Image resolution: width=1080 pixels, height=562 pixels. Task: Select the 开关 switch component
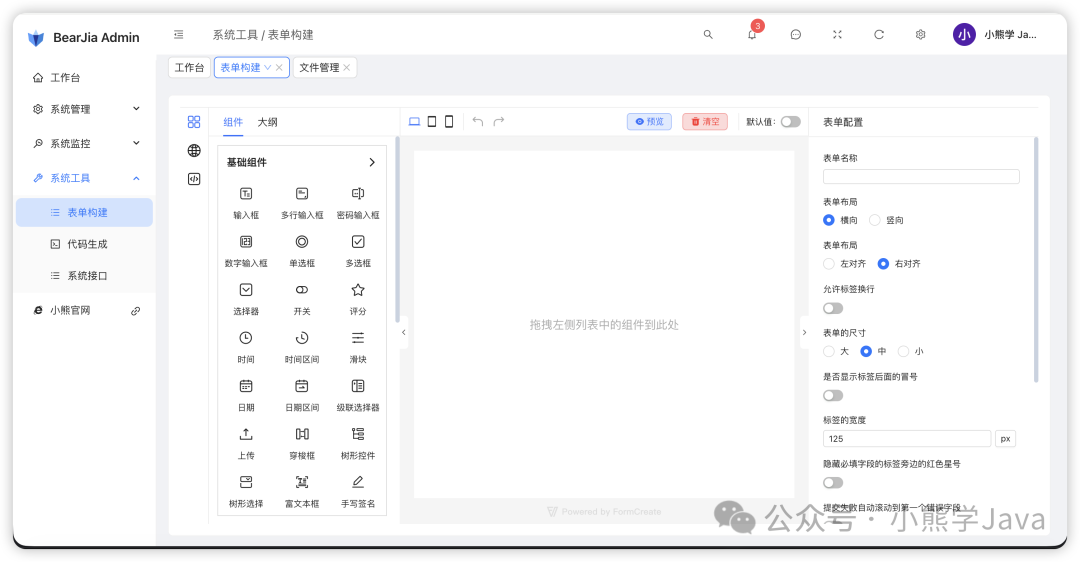[302, 300]
